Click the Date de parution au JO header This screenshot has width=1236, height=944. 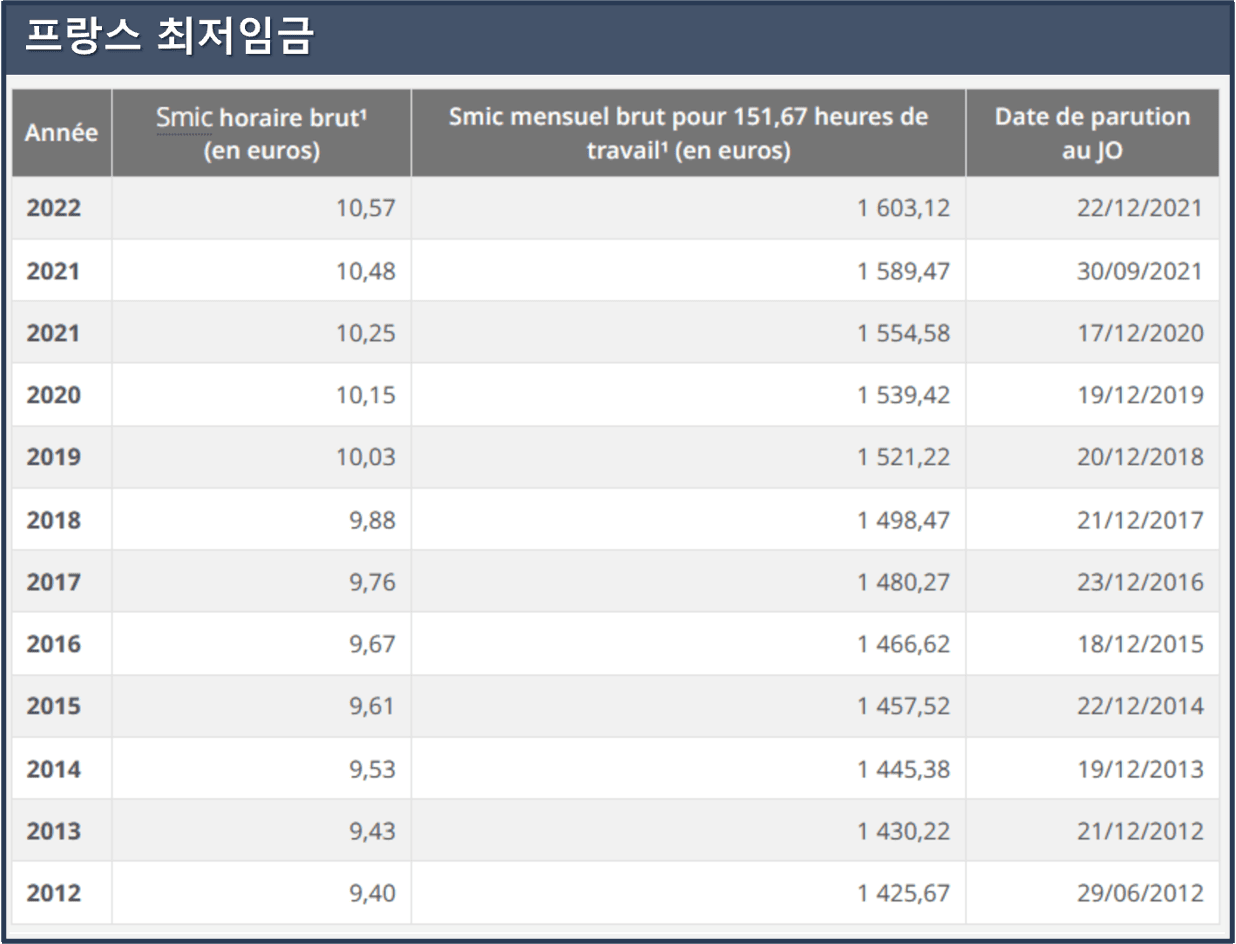point(1092,133)
